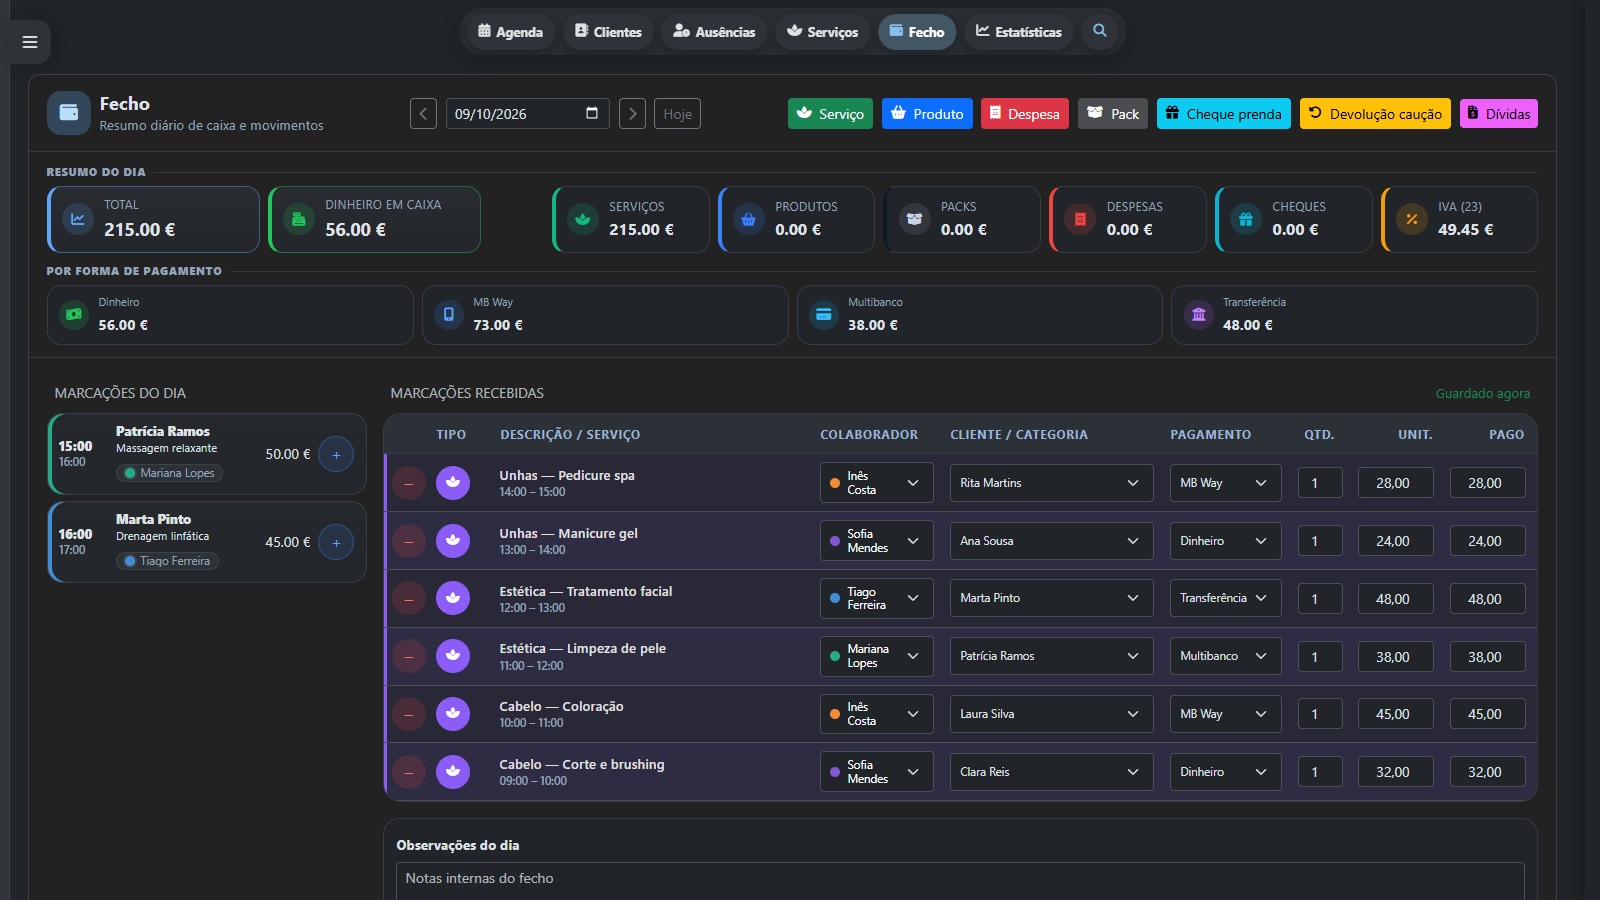Viewport: 1600px width, 900px height.
Task: Add Patrícia Ramos appointment with plus icon
Action: [336, 455]
